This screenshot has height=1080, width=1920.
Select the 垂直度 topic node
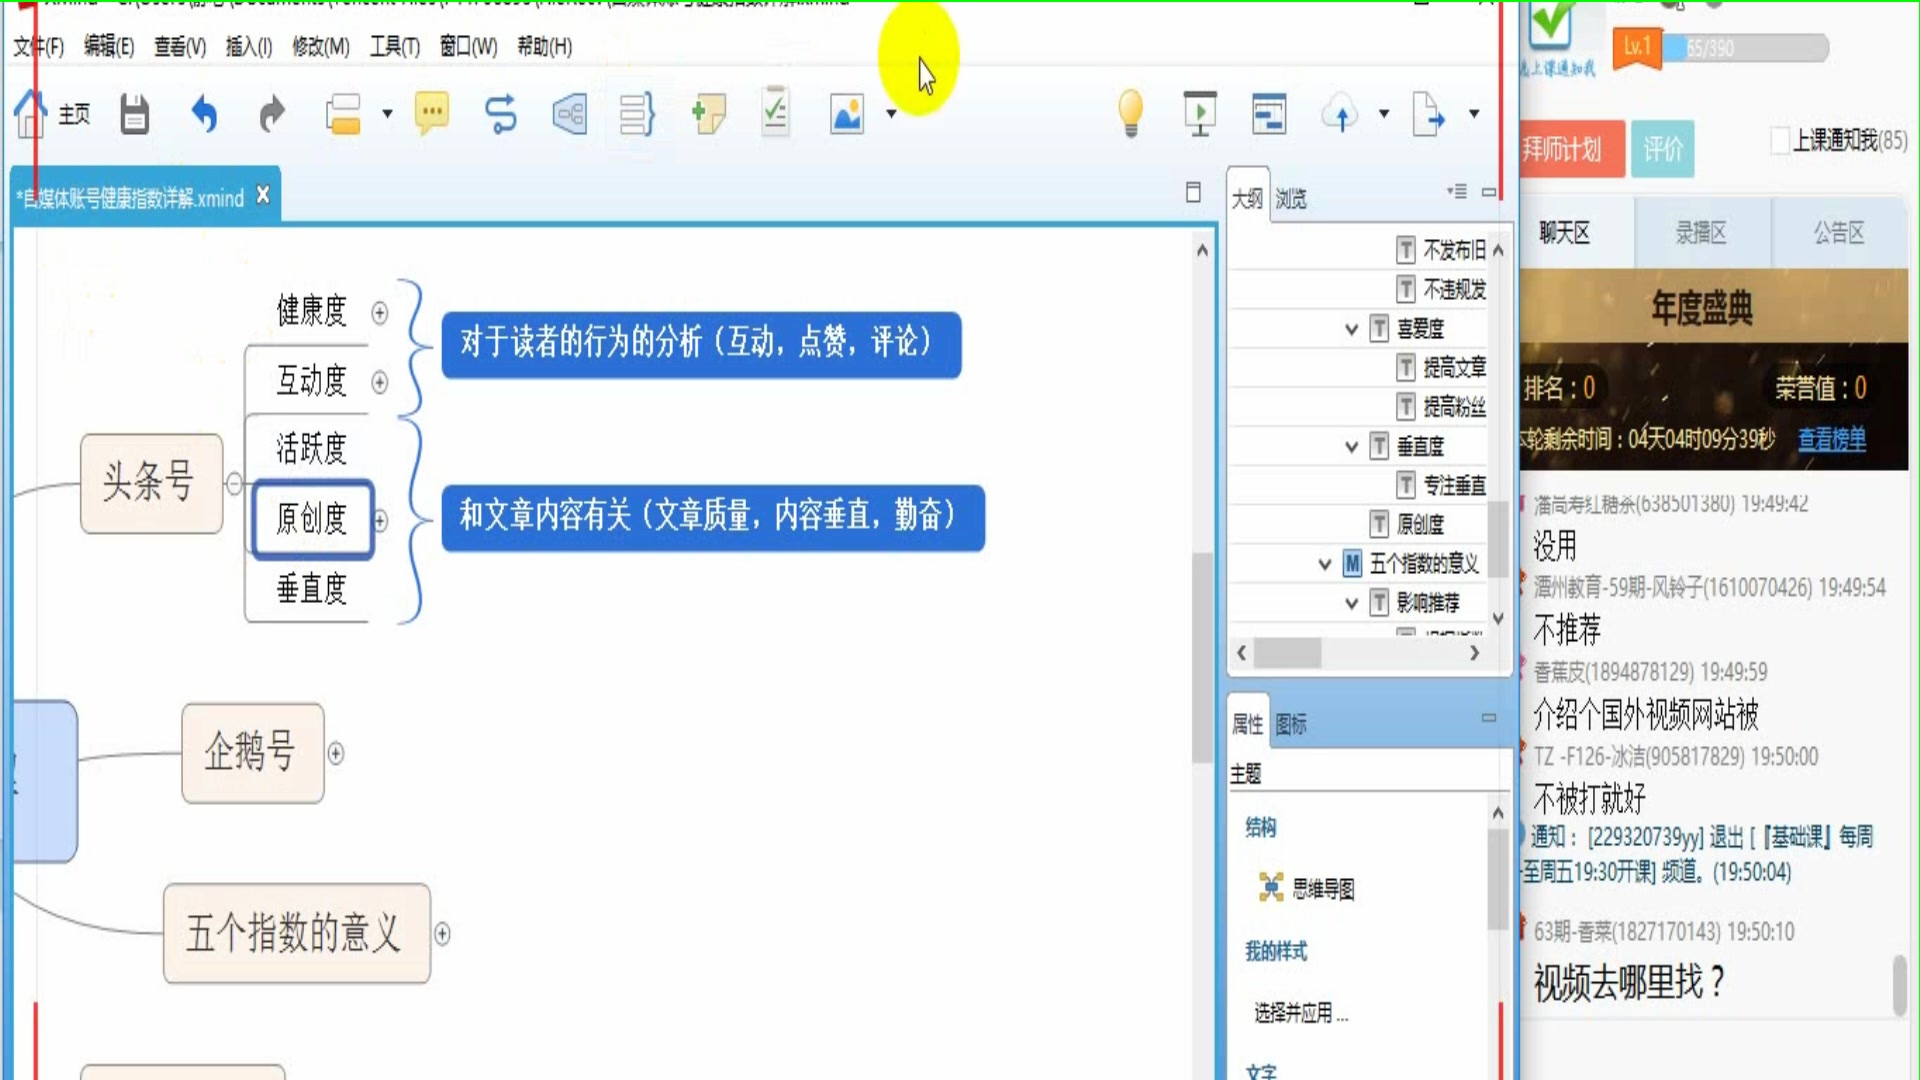pos(311,588)
